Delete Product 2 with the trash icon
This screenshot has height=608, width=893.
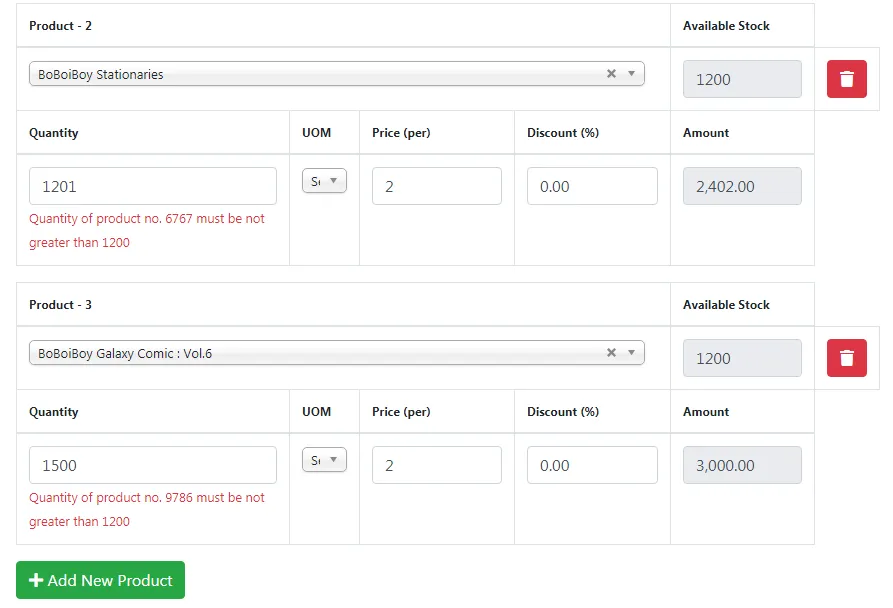click(x=846, y=79)
